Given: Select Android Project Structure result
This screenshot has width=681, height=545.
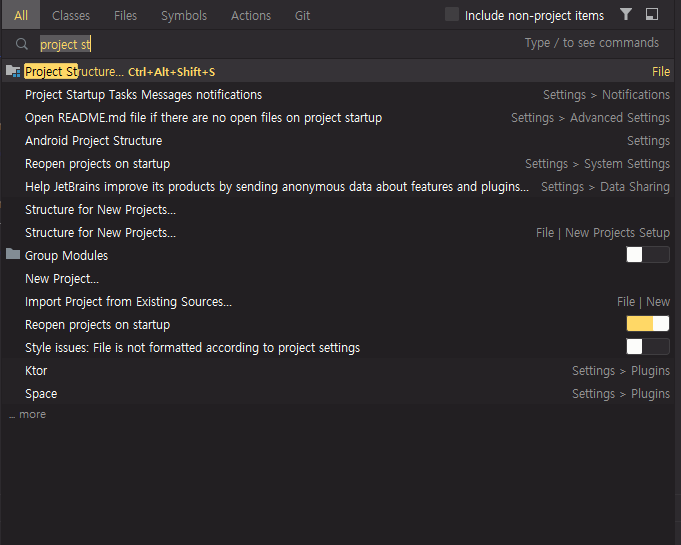Looking at the screenshot, I should click(338, 141).
